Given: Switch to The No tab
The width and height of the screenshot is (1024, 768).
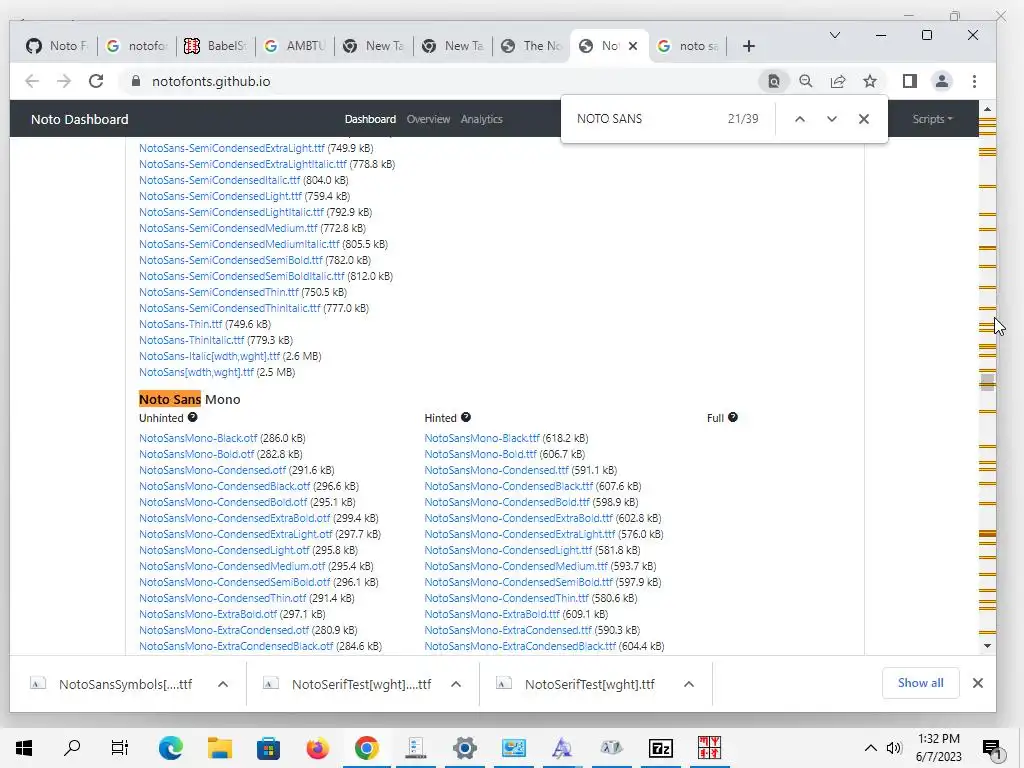Looking at the screenshot, I should point(532,46).
